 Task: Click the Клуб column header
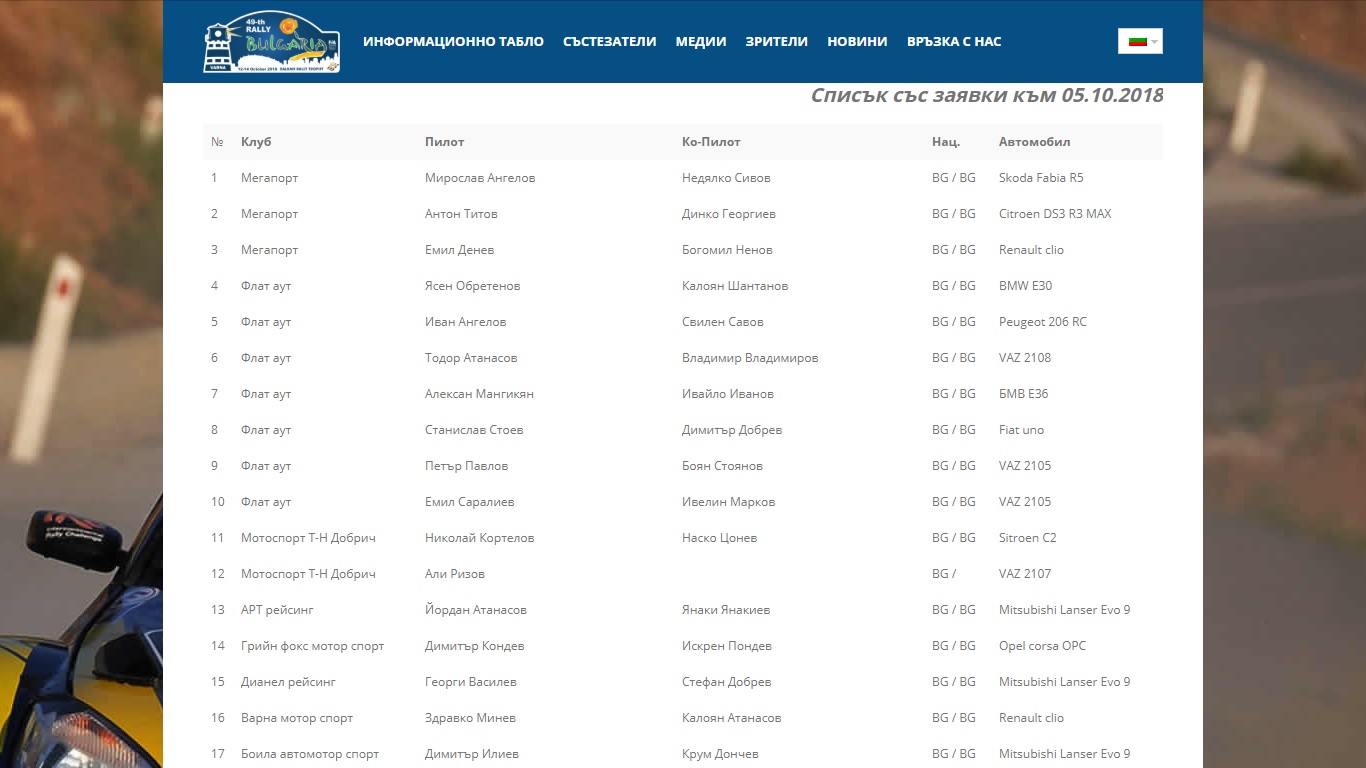click(256, 142)
